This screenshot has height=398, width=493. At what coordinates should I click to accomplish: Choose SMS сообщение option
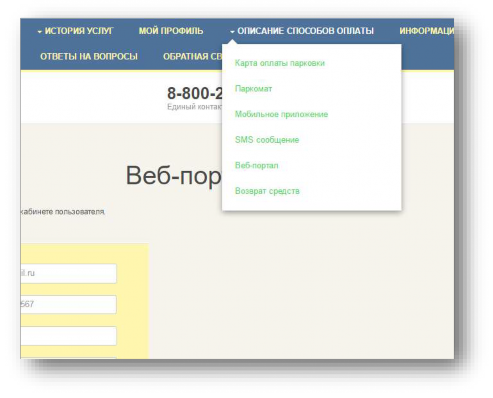click(267, 140)
